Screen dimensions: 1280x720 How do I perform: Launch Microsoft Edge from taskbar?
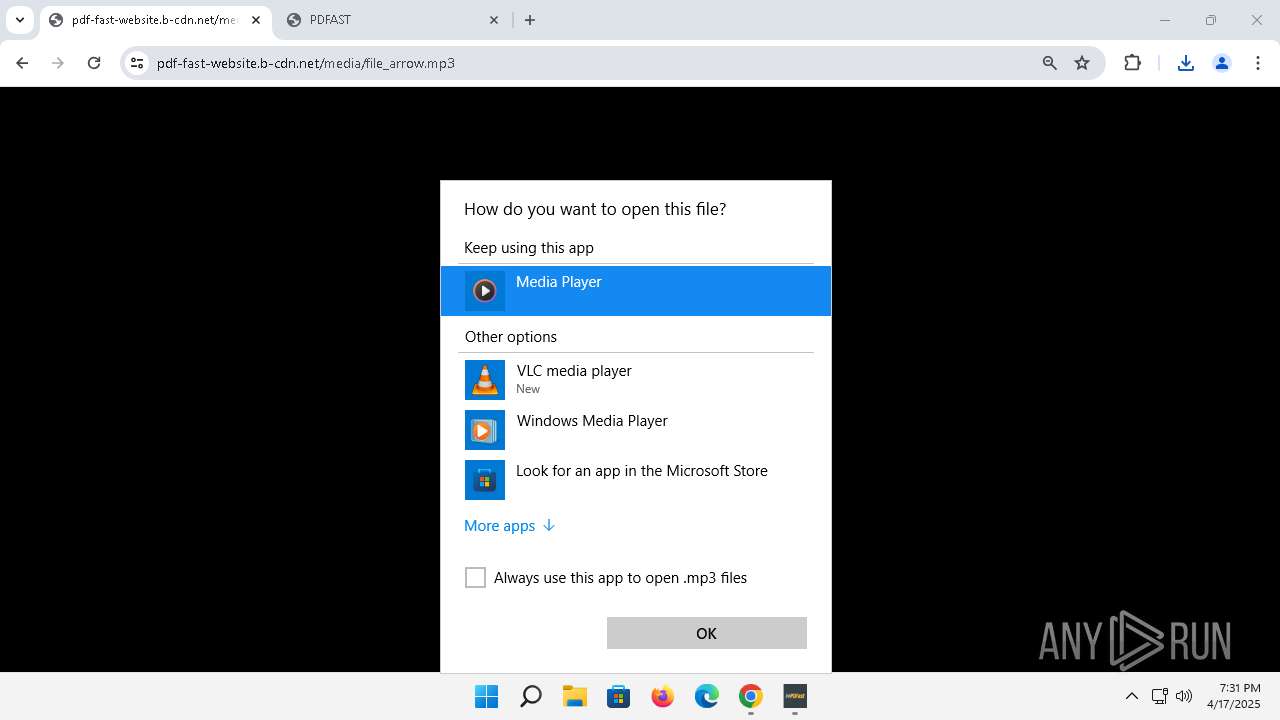[707, 696]
